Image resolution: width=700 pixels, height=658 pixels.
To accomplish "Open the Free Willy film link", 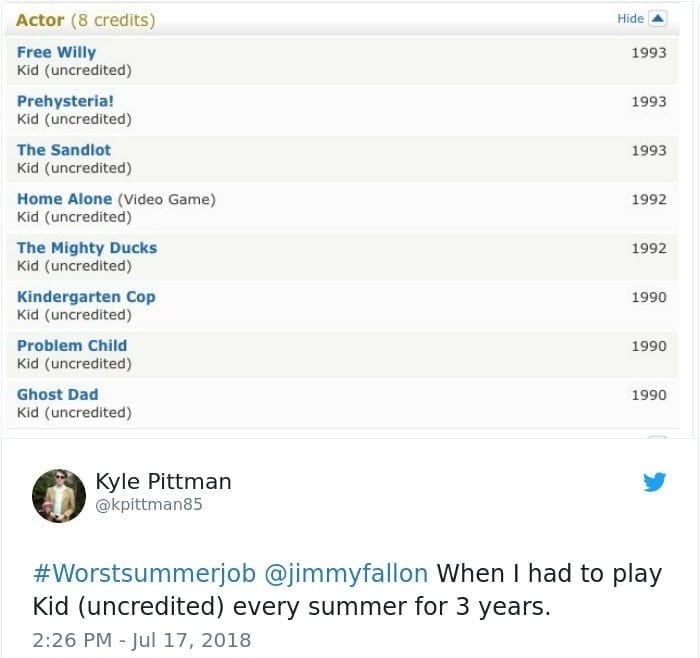I will [x=57, y=52].
